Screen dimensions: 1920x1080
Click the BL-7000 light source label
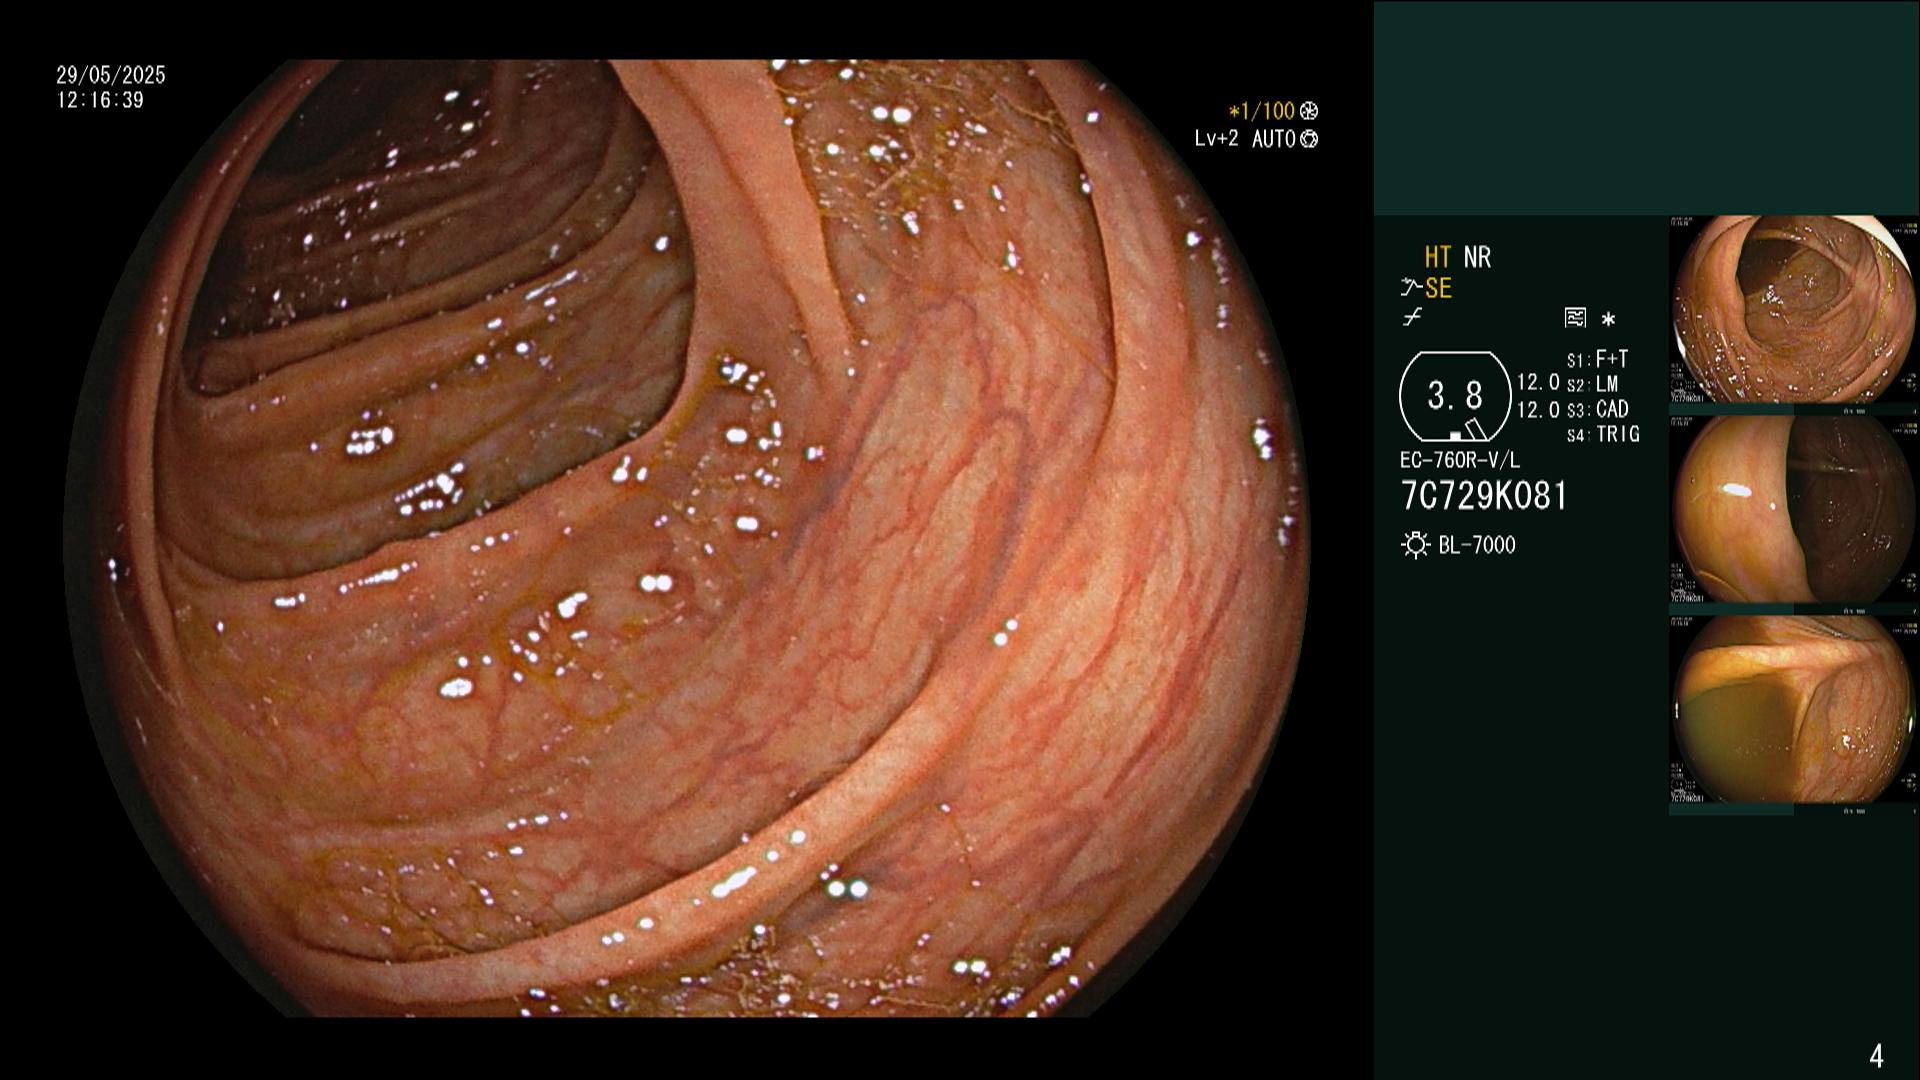(x=1477, y=545)
